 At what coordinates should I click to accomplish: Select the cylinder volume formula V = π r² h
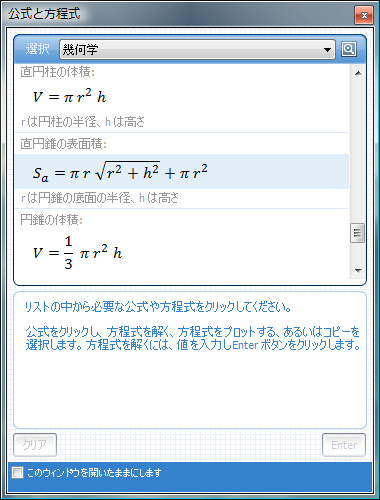pos(69,97)
